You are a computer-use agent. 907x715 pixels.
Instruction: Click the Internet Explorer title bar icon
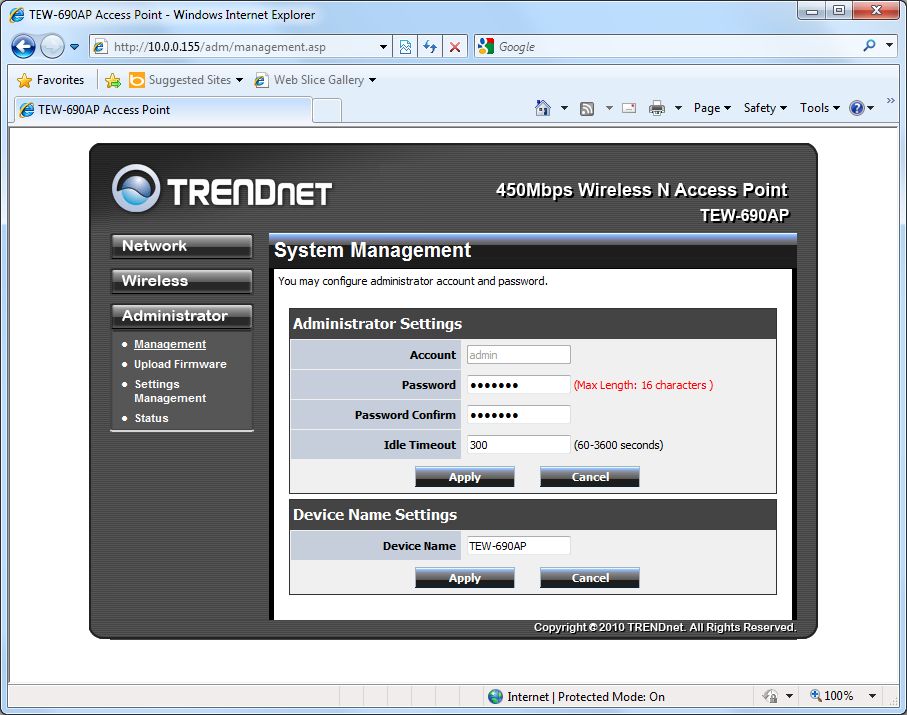[x=17, y=15]
